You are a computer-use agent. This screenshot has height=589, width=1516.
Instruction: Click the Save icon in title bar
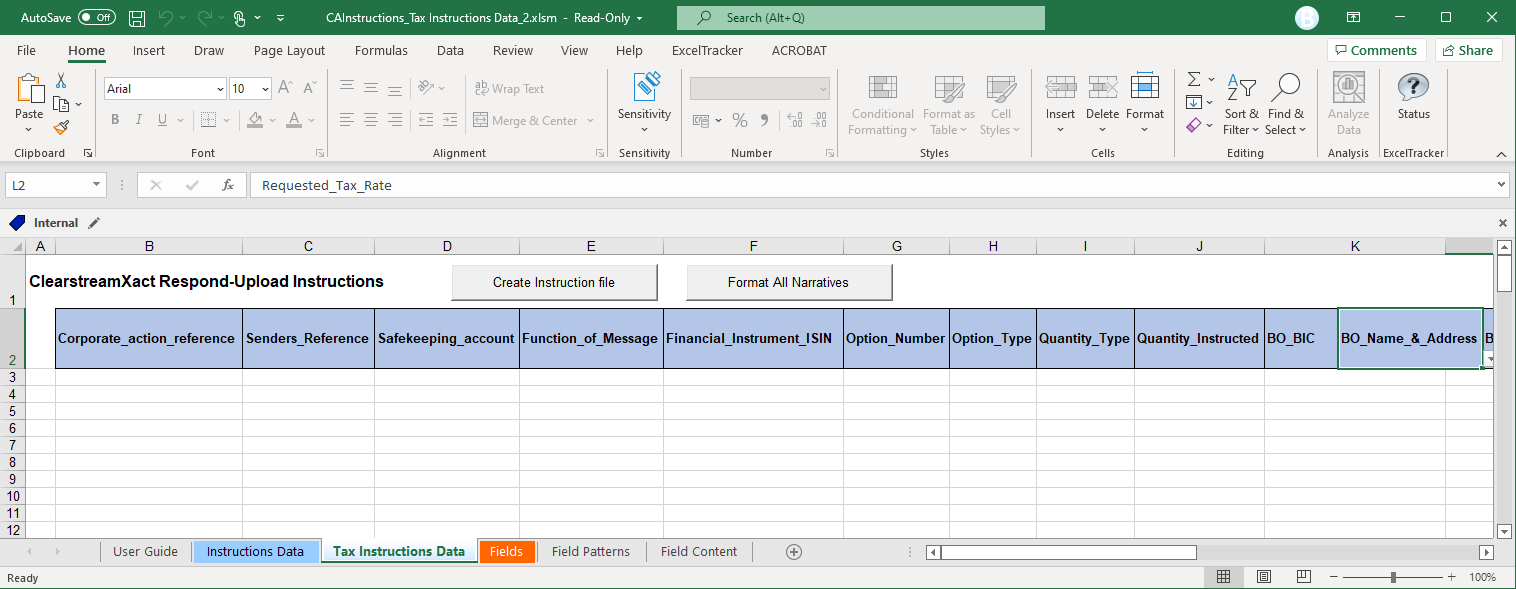tap(137, 18)
